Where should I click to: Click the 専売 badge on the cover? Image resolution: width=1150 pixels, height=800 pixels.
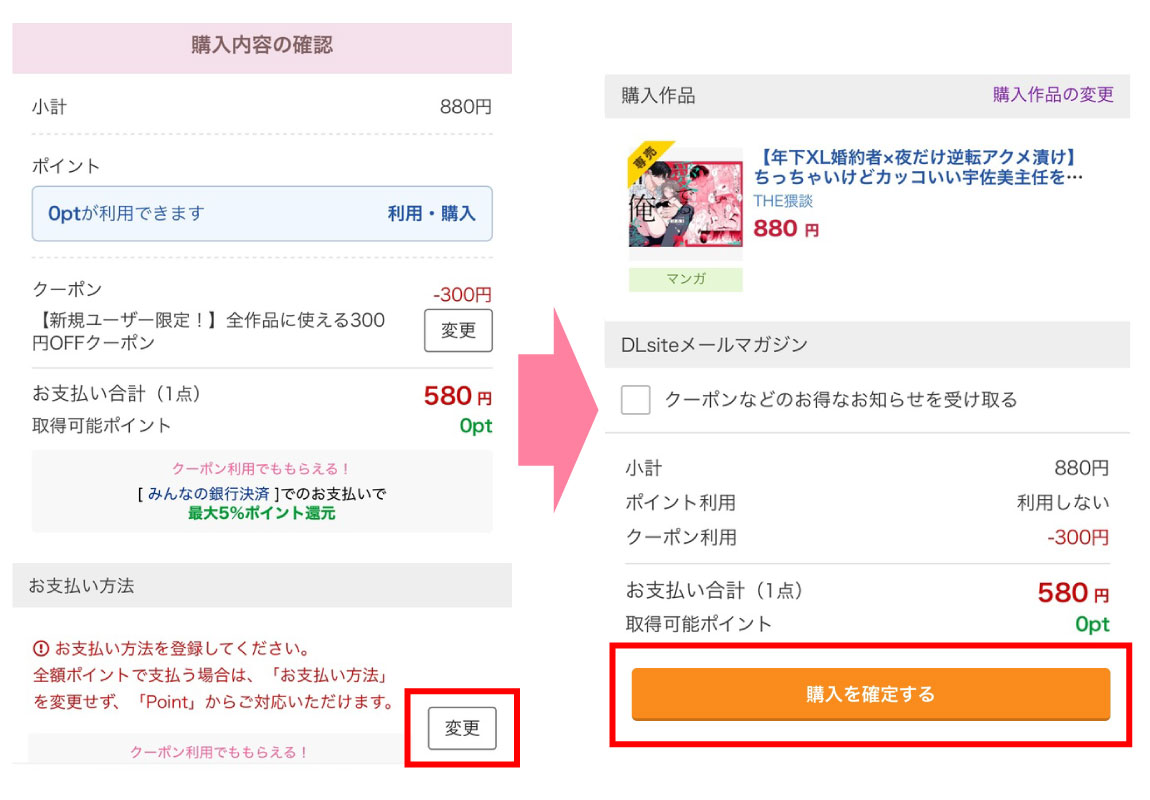point(643,158)
